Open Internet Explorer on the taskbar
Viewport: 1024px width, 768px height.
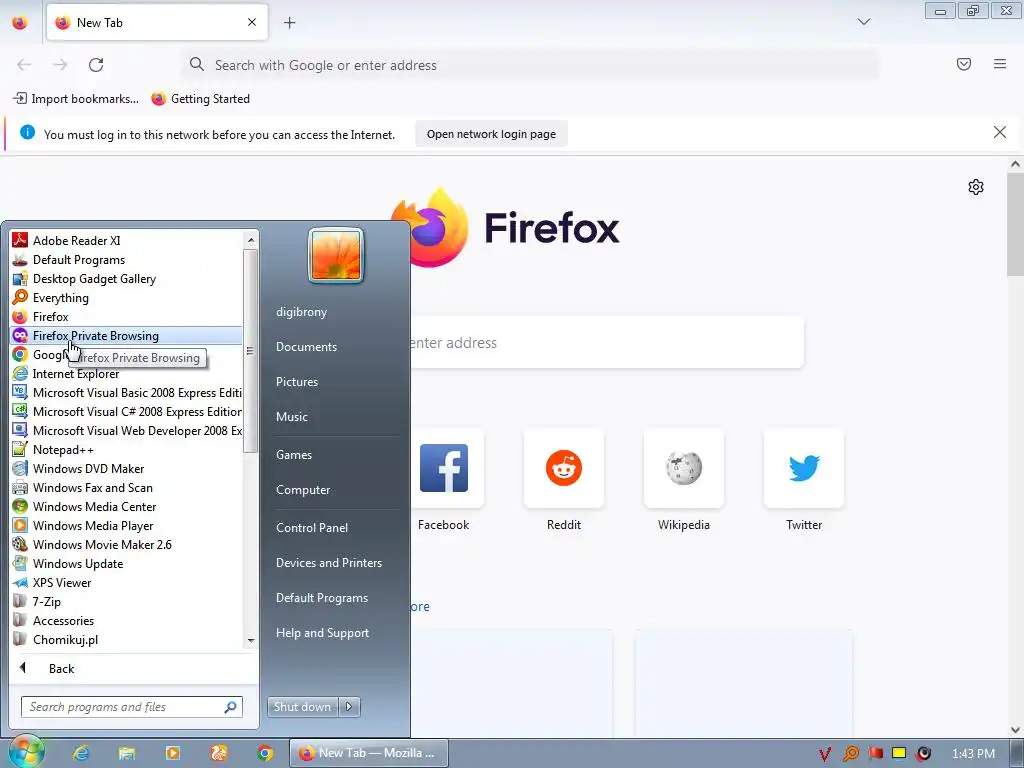pos(81,753)
